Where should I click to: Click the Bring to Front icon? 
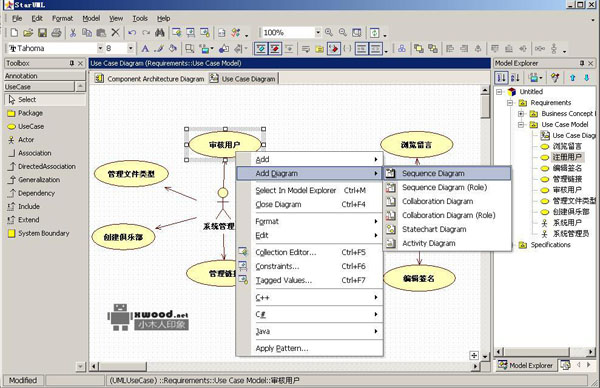coord(419,49)
